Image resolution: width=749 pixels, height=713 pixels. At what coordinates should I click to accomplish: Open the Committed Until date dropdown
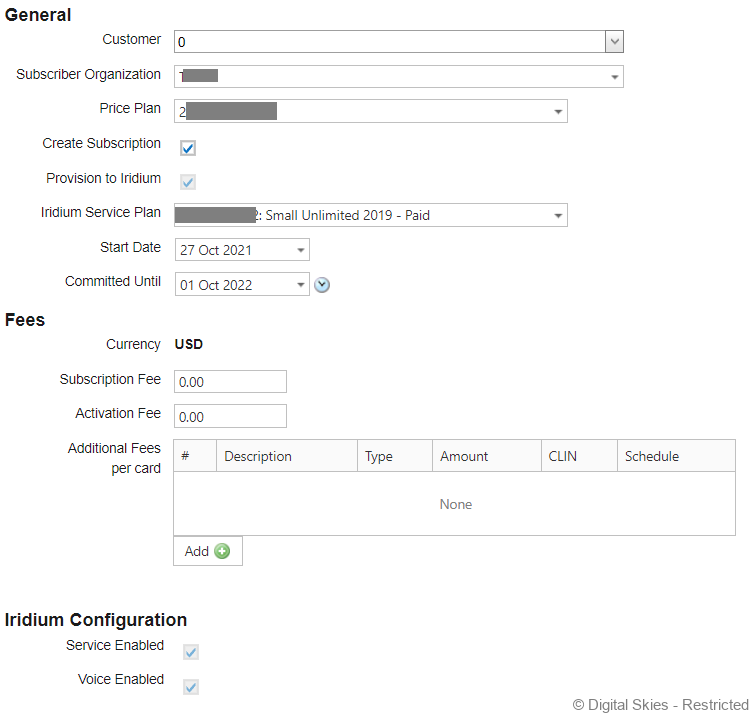coord(300,285)
